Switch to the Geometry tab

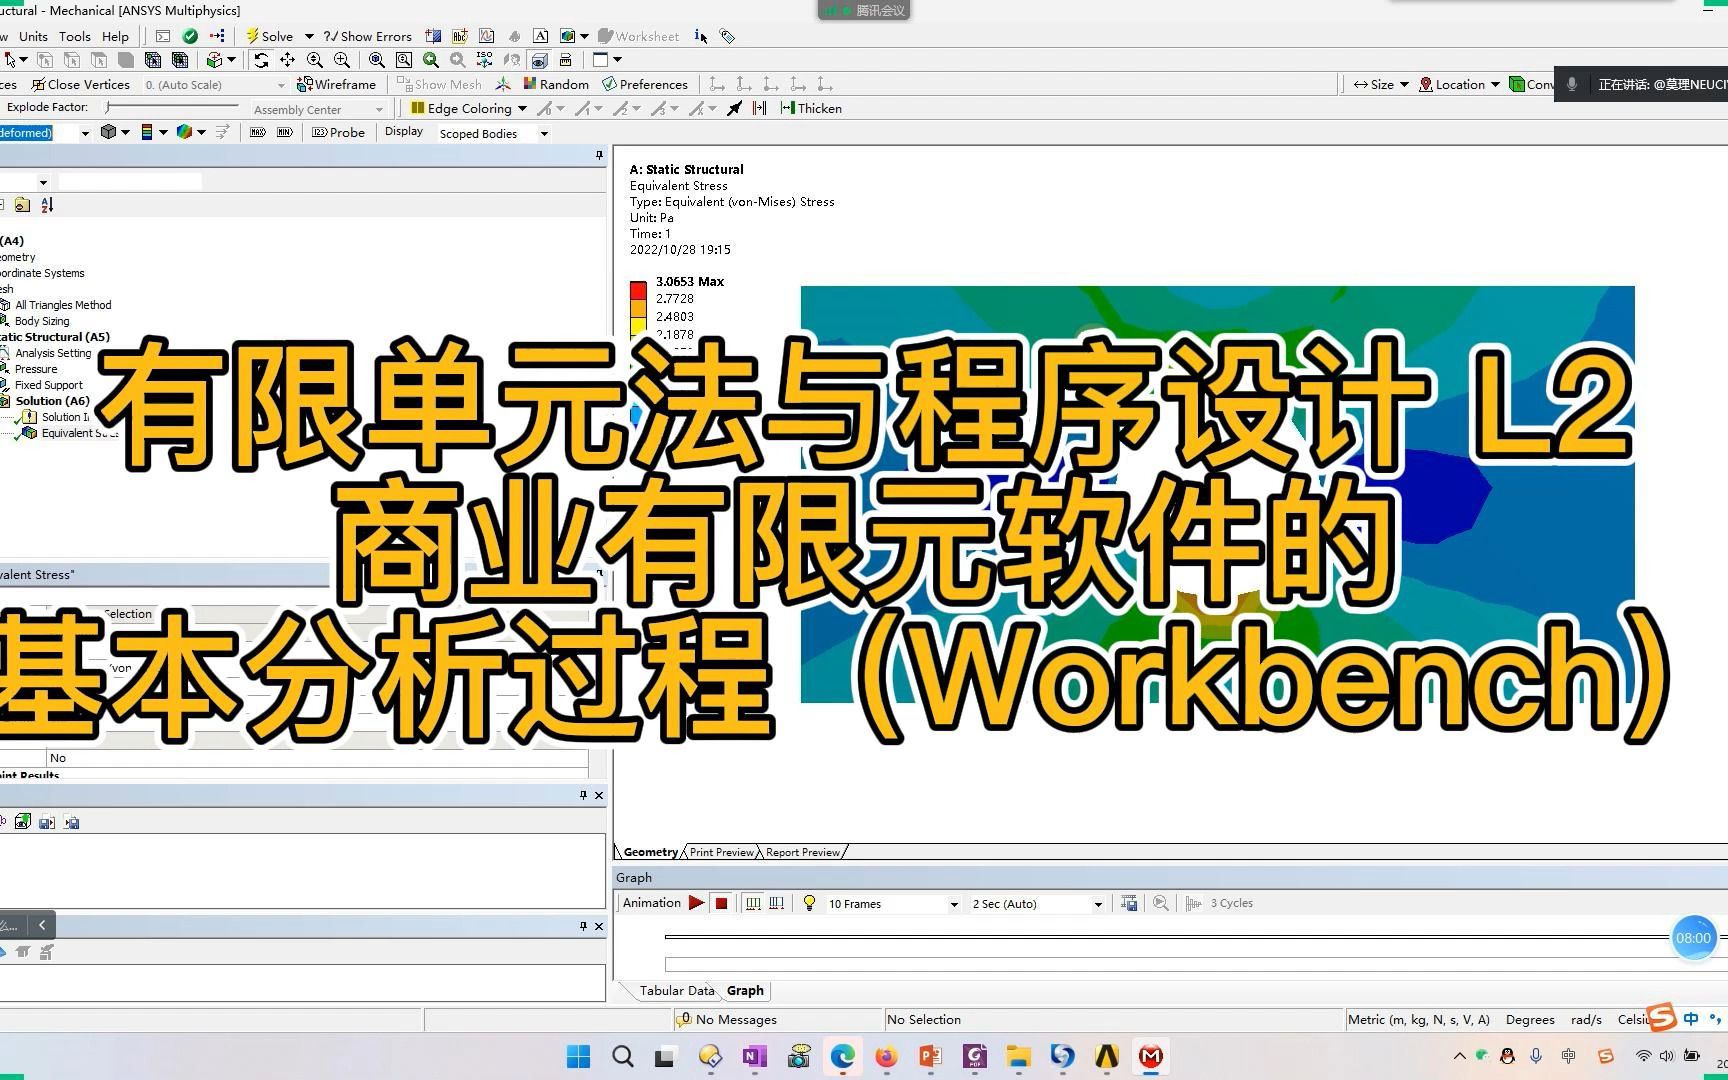point(650,852)
